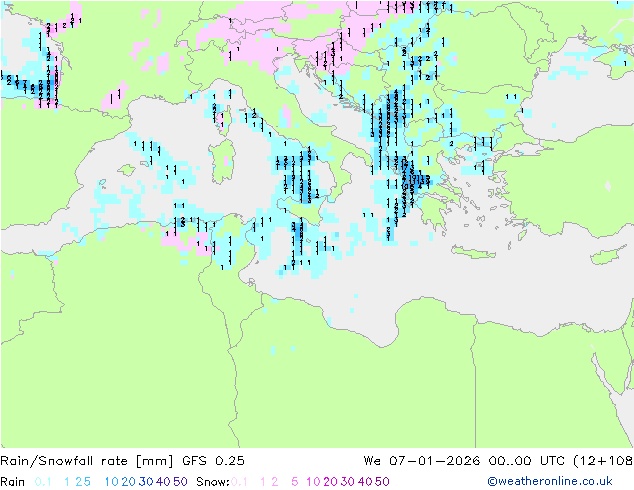Pick the snow legend 30 color value
The image size is (634, 490).
click(348, 482)
